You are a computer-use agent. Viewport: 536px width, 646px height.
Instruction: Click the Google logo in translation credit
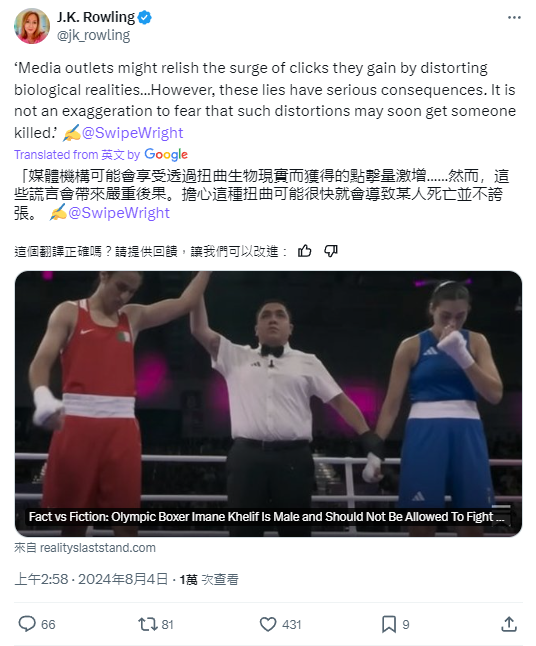[x=166, y=154]
